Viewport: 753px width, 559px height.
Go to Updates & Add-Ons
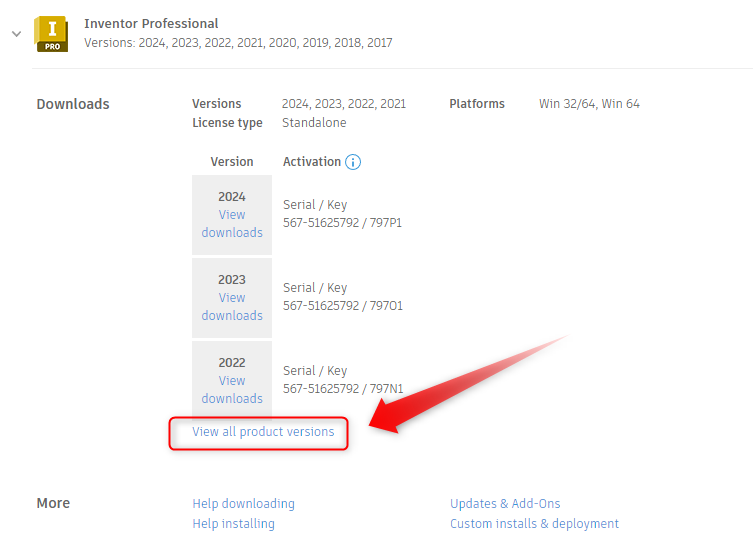[505, 504]
